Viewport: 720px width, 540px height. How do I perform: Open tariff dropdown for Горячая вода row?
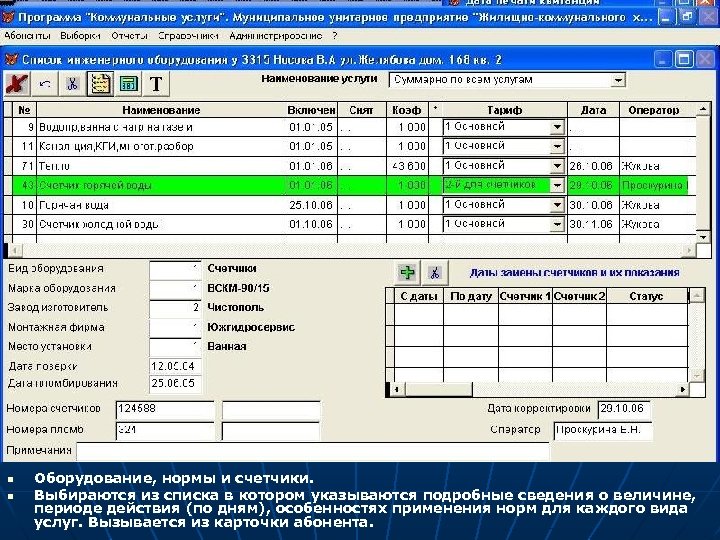(557, 205)
